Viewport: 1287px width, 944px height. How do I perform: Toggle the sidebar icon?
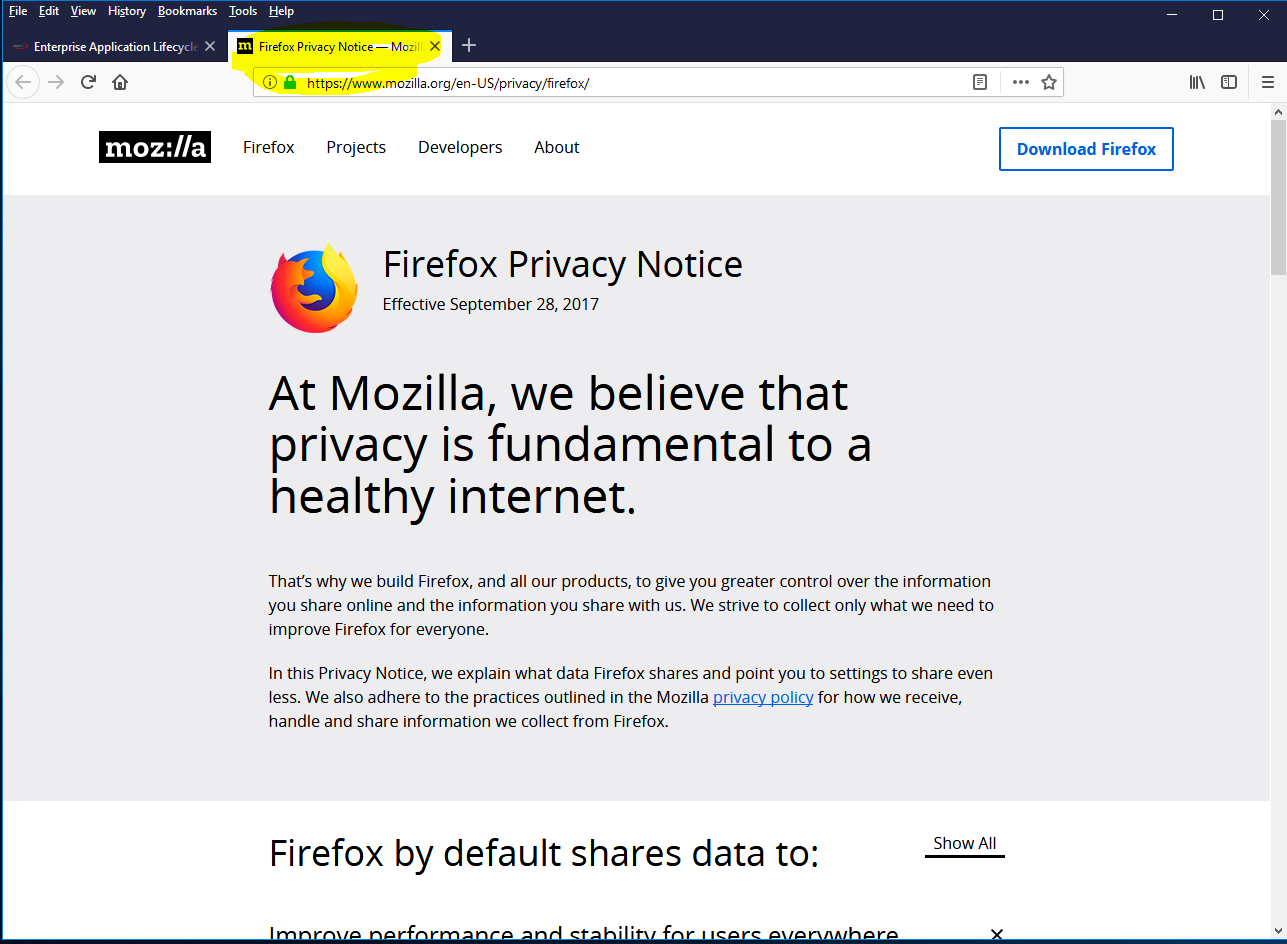click(x=1229, y=82)
